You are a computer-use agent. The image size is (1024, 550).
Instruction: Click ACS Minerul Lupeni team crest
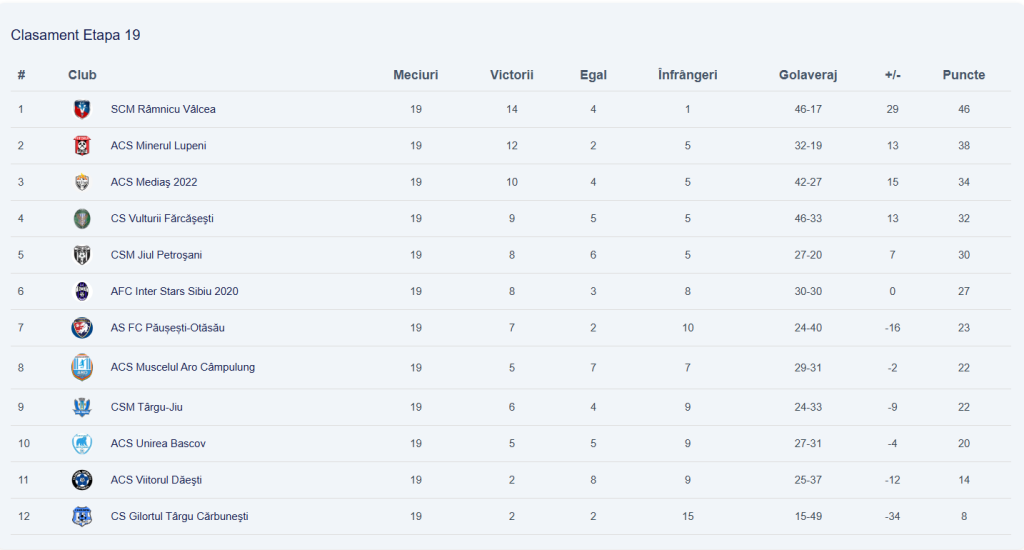pyautogui.click(x=82, y=146)
